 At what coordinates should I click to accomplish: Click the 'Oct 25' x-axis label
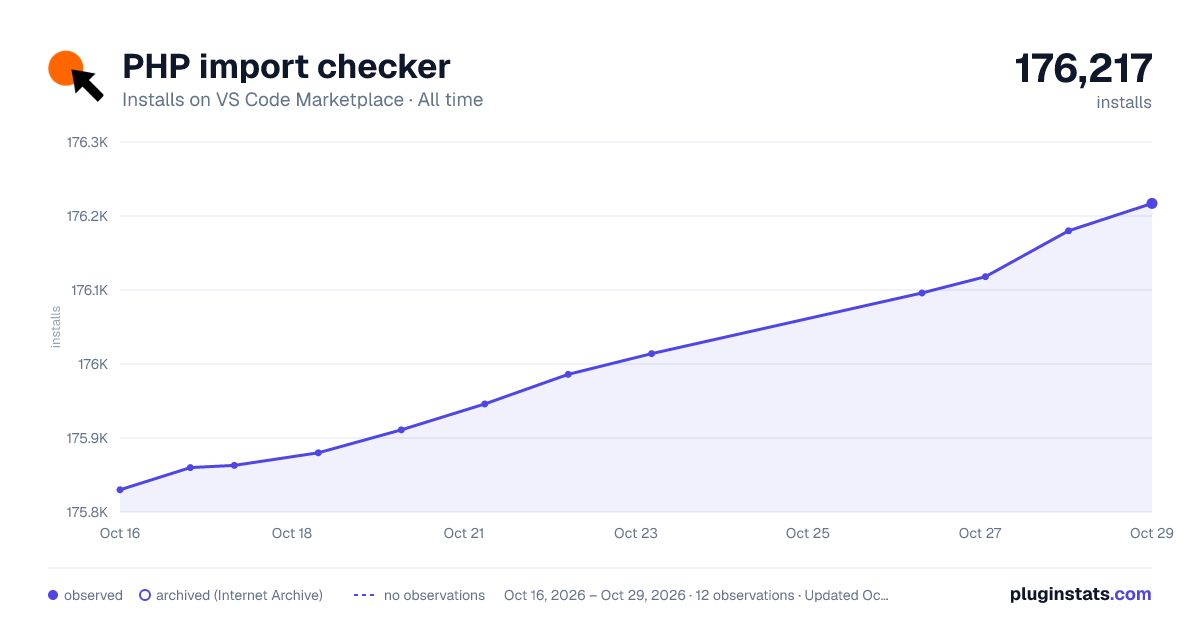click(808, 533)
